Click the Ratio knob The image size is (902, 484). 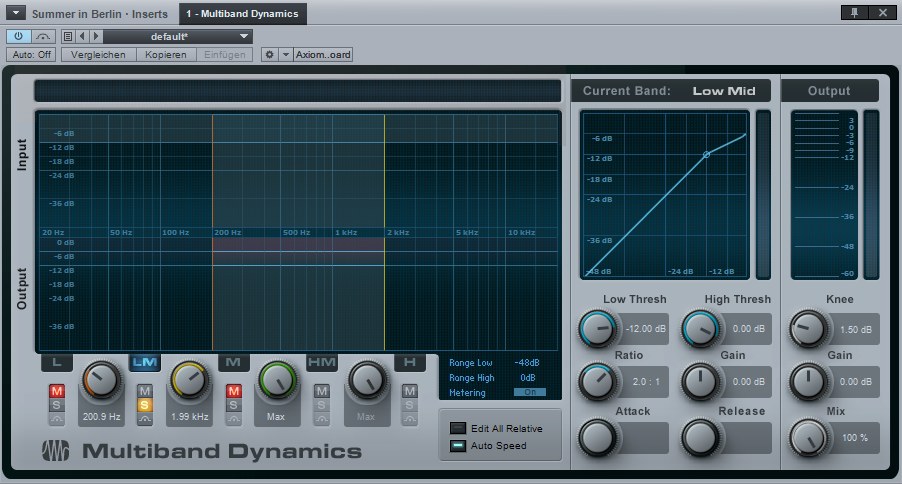pos(598,382)
